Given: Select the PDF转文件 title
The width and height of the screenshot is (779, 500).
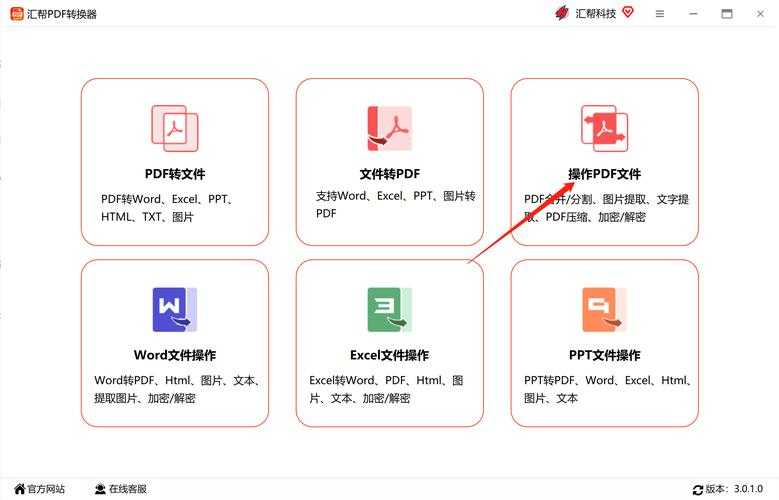Looking at the screenshot, I should 175,174.
